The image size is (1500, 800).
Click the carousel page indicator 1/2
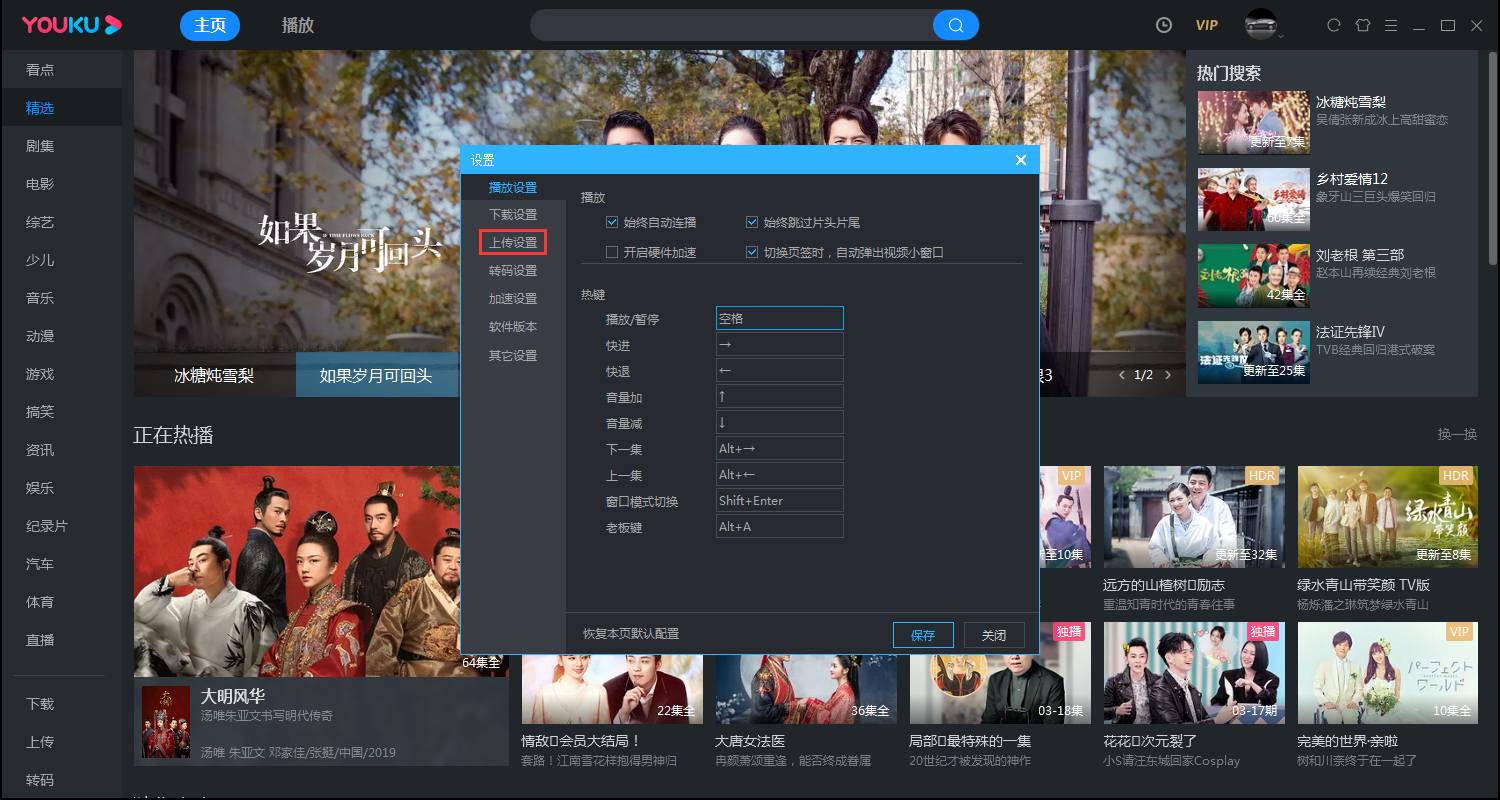click(1145, 372)
